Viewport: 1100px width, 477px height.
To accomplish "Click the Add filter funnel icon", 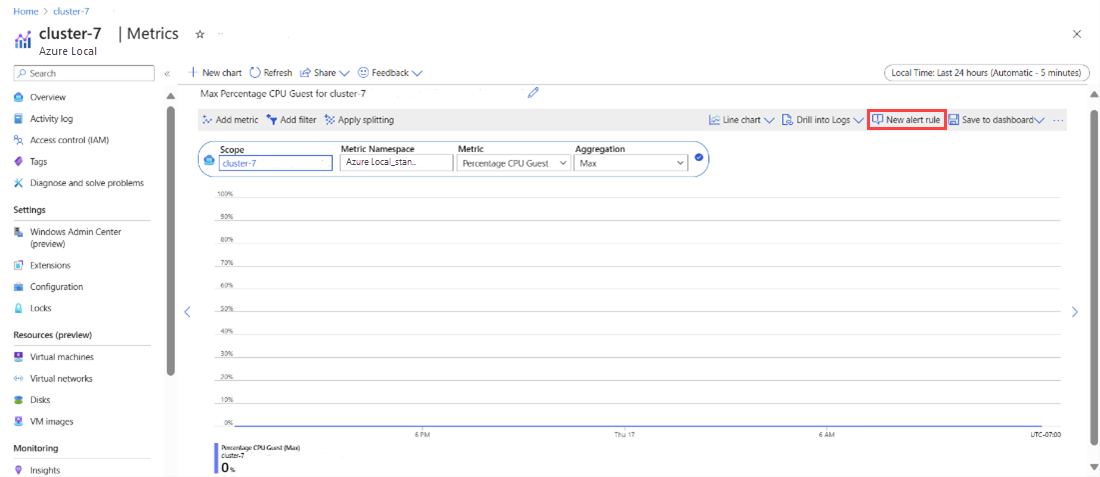I will [271, 120].
